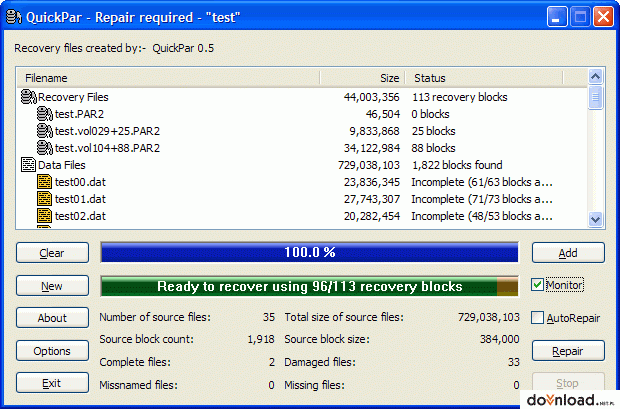Click the scroll down arrow of file list
The width and height of the screenshot is (620, 409).
tap(595, 219)
